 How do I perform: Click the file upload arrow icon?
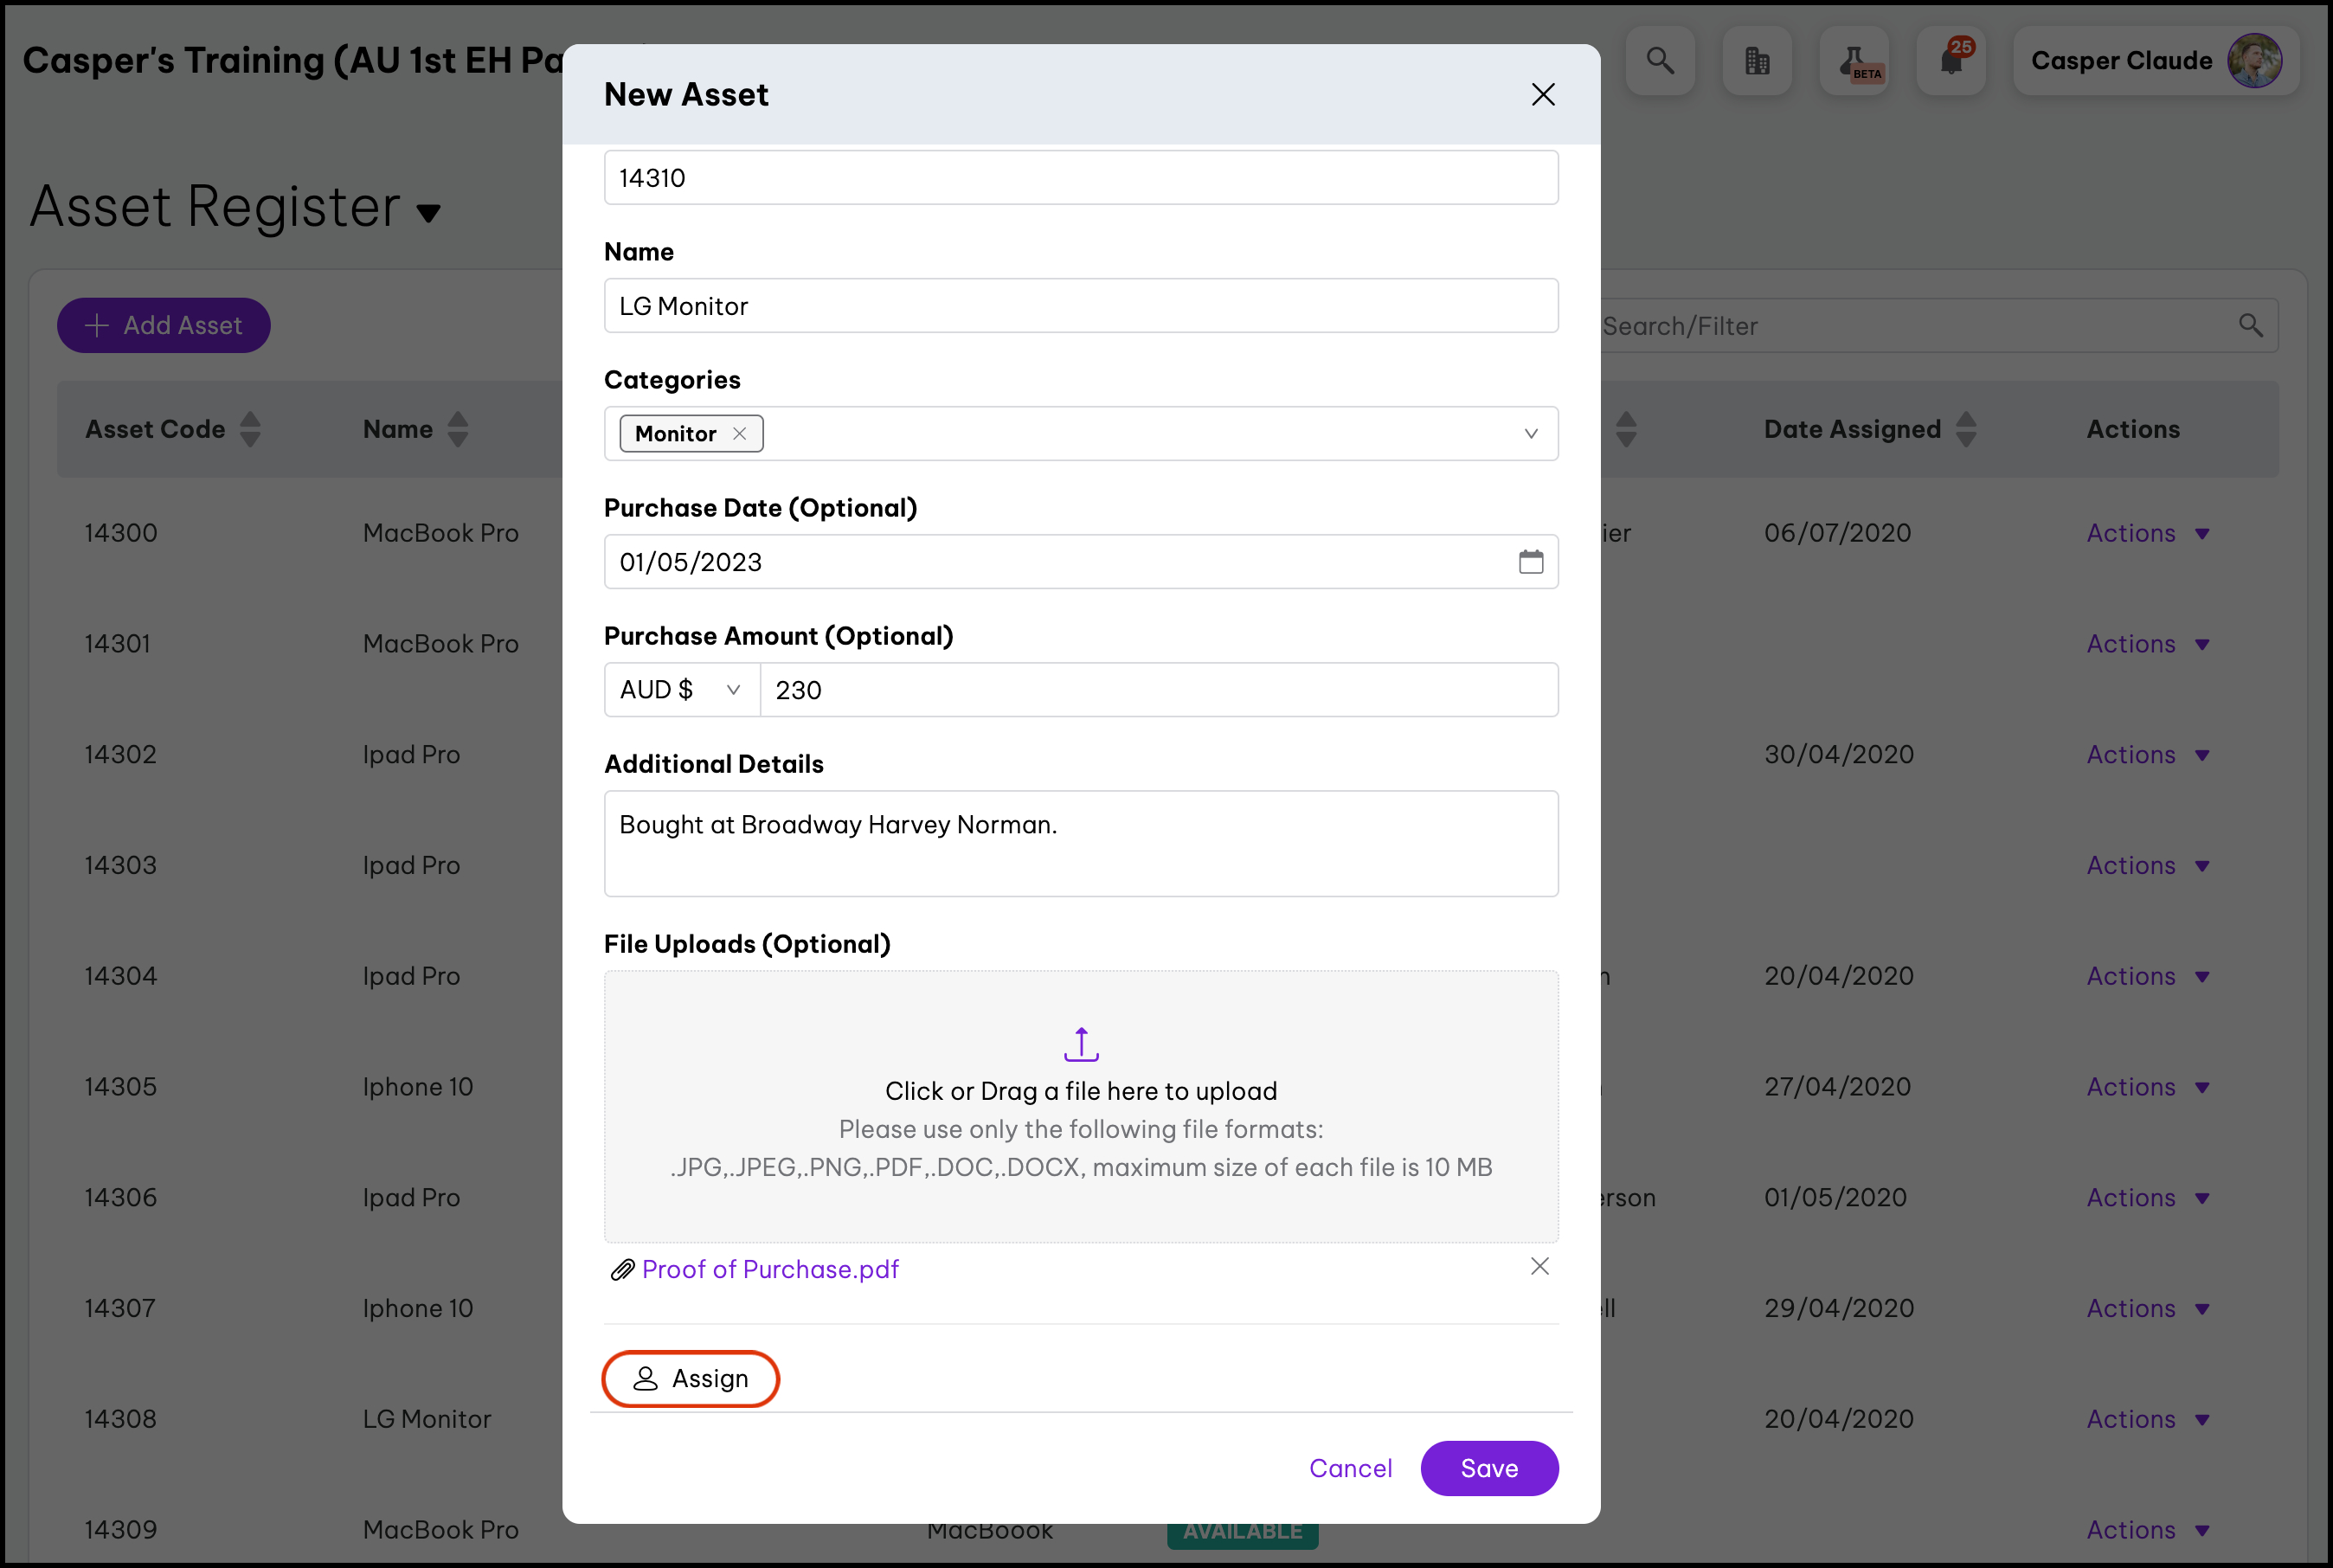coord(1080,1044)
